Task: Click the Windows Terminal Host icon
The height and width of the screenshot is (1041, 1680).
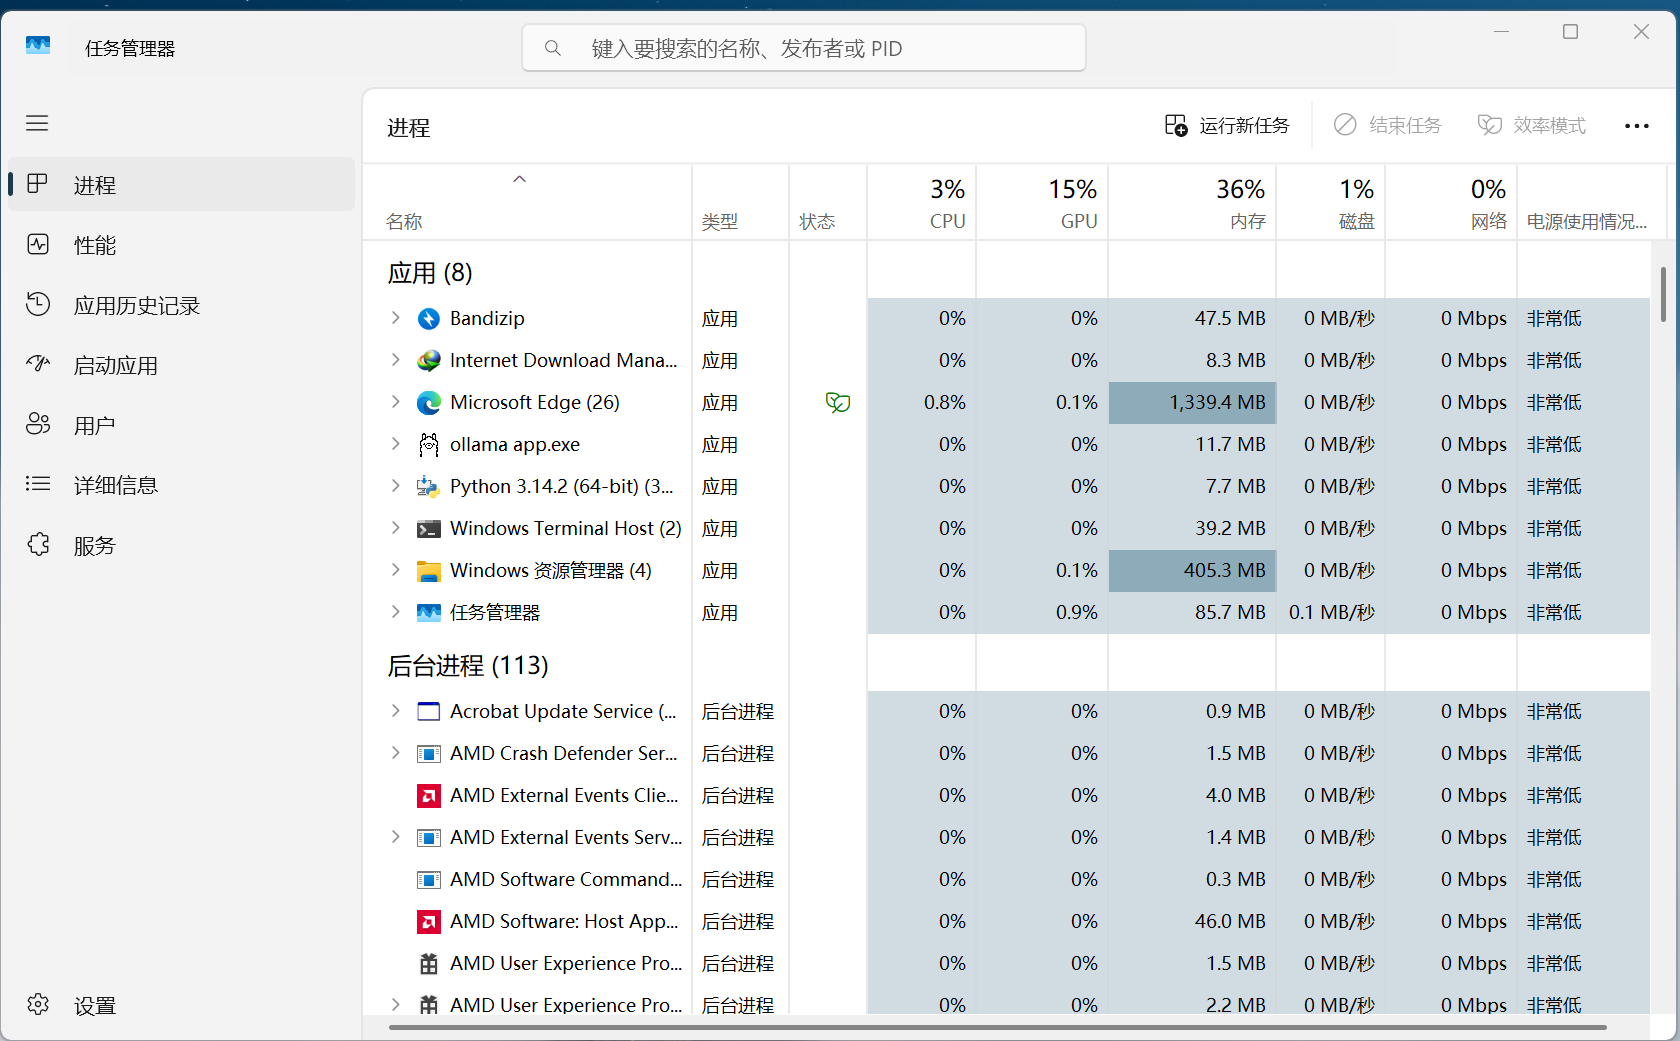Action: coord(429,529)
